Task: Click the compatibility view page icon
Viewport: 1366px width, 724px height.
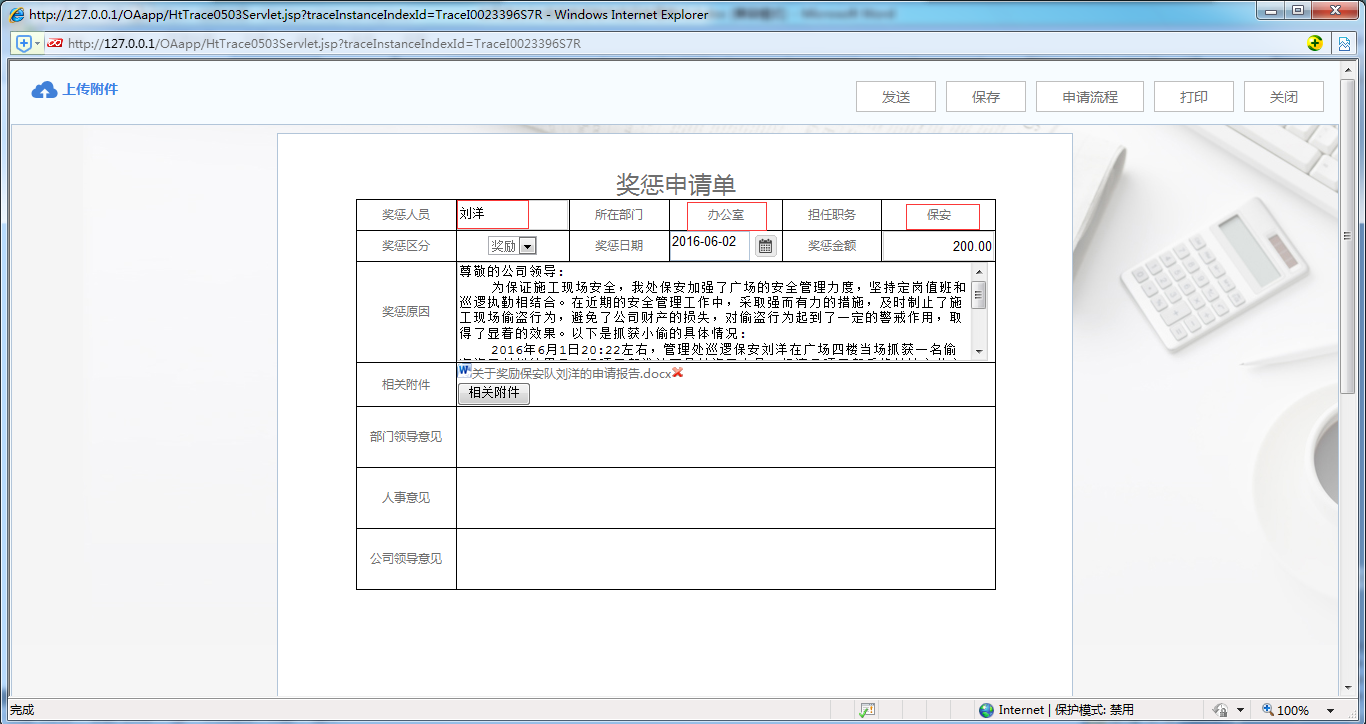Action: (1345, 44)
